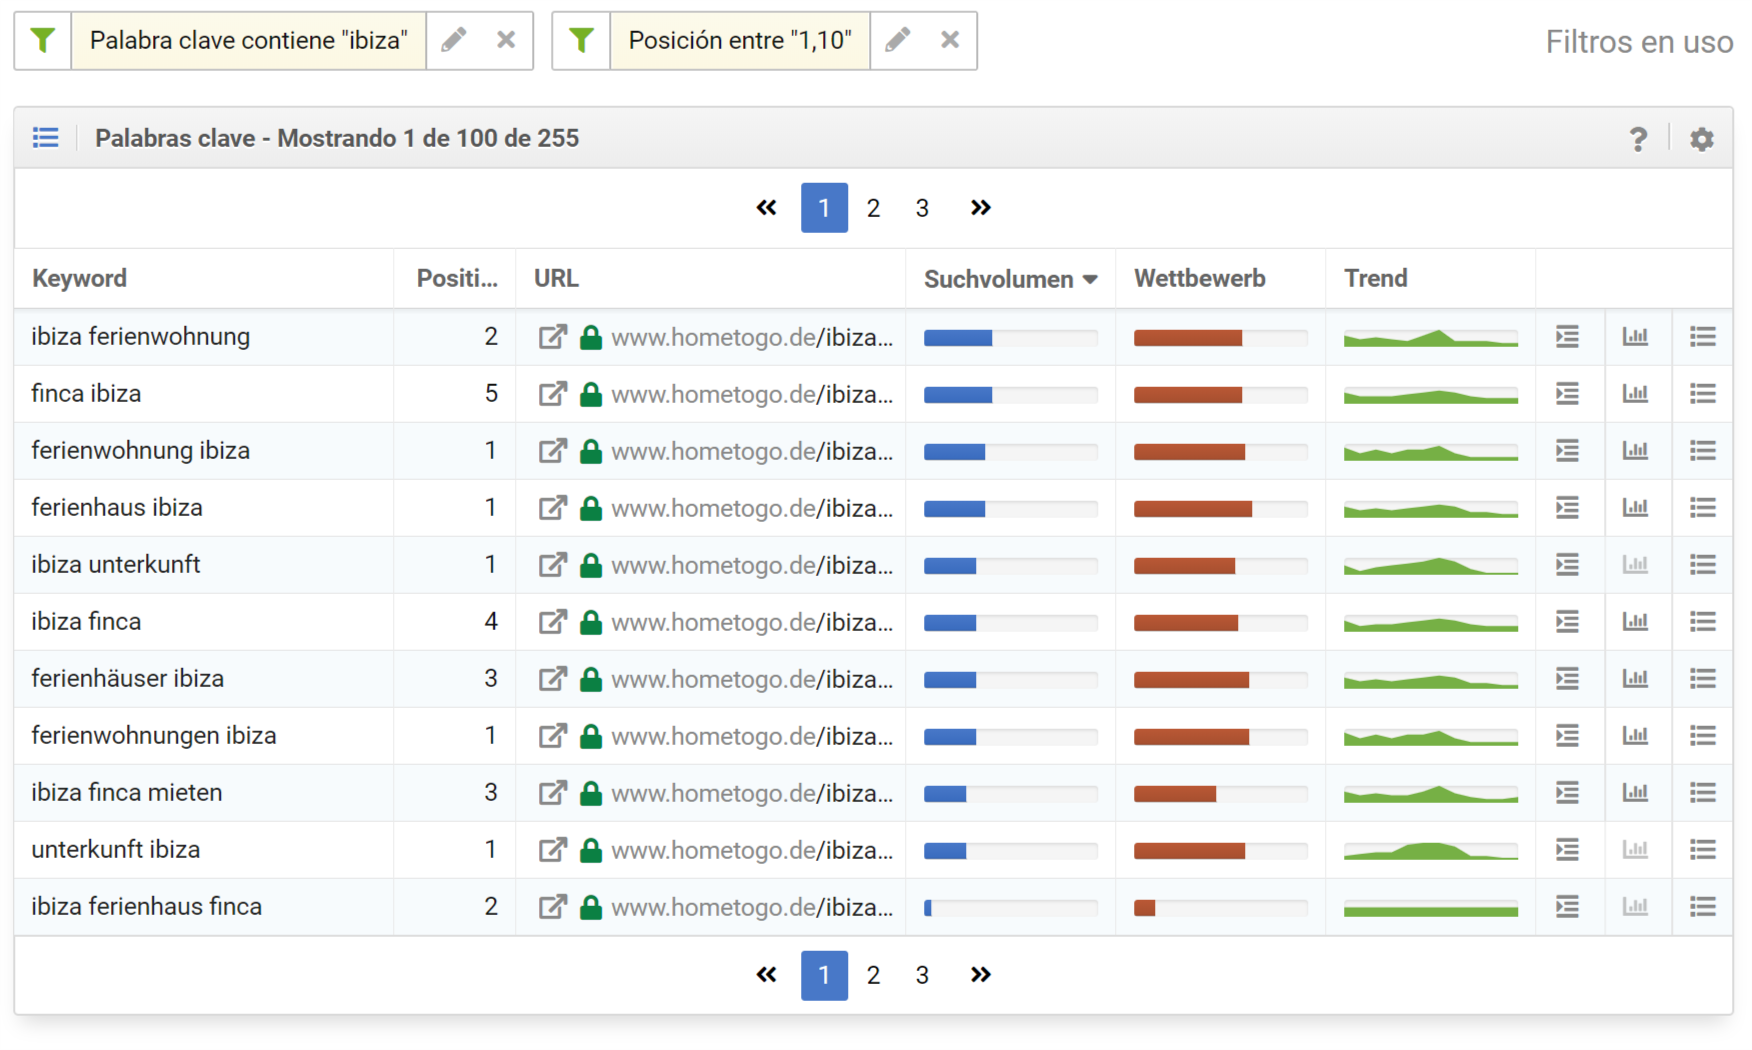Click the 'Posición entre "1,10"' filter label
The image size is (1752, 1050).
pos(740,40)
